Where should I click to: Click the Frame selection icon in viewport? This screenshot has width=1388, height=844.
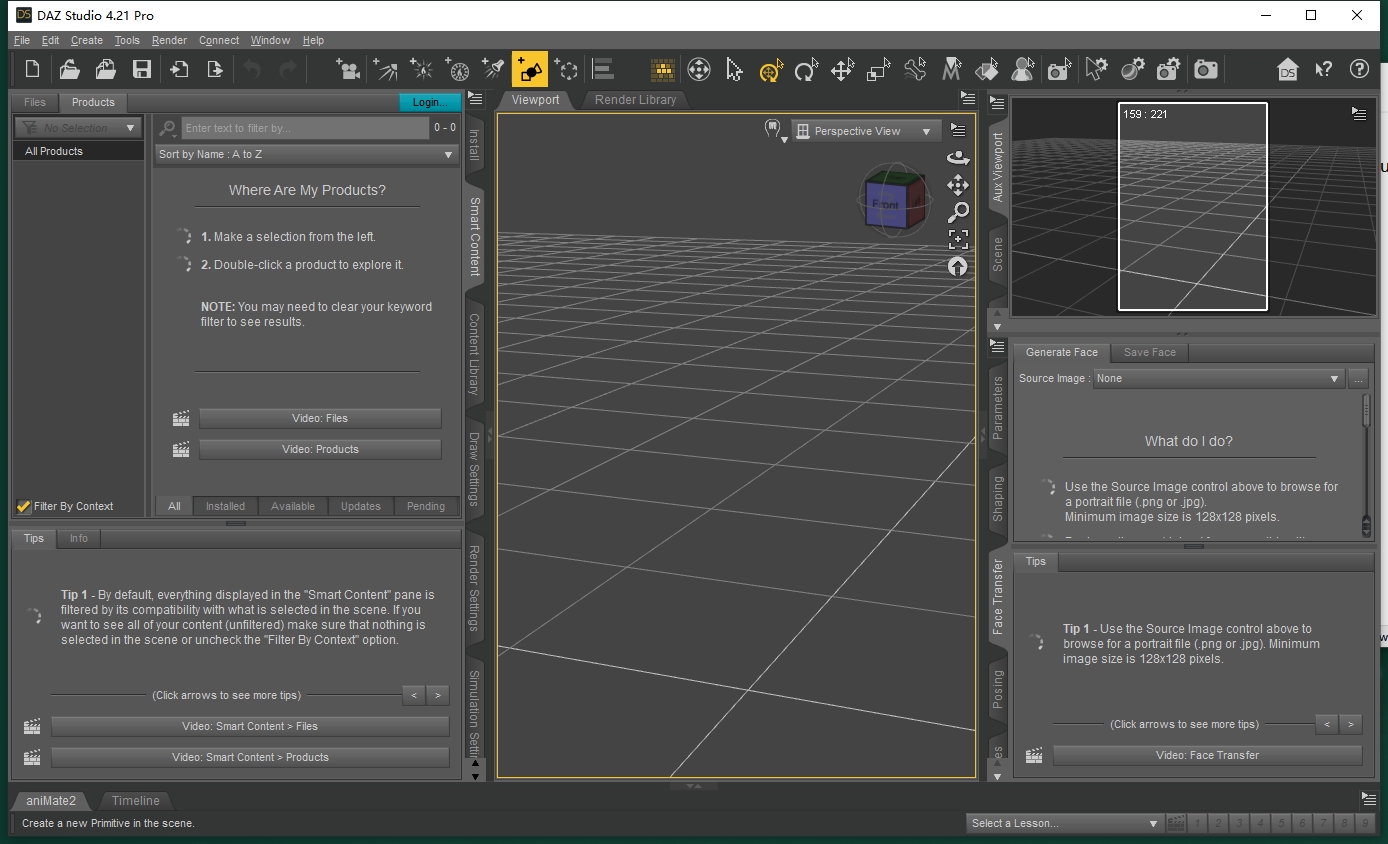[958, 239]
